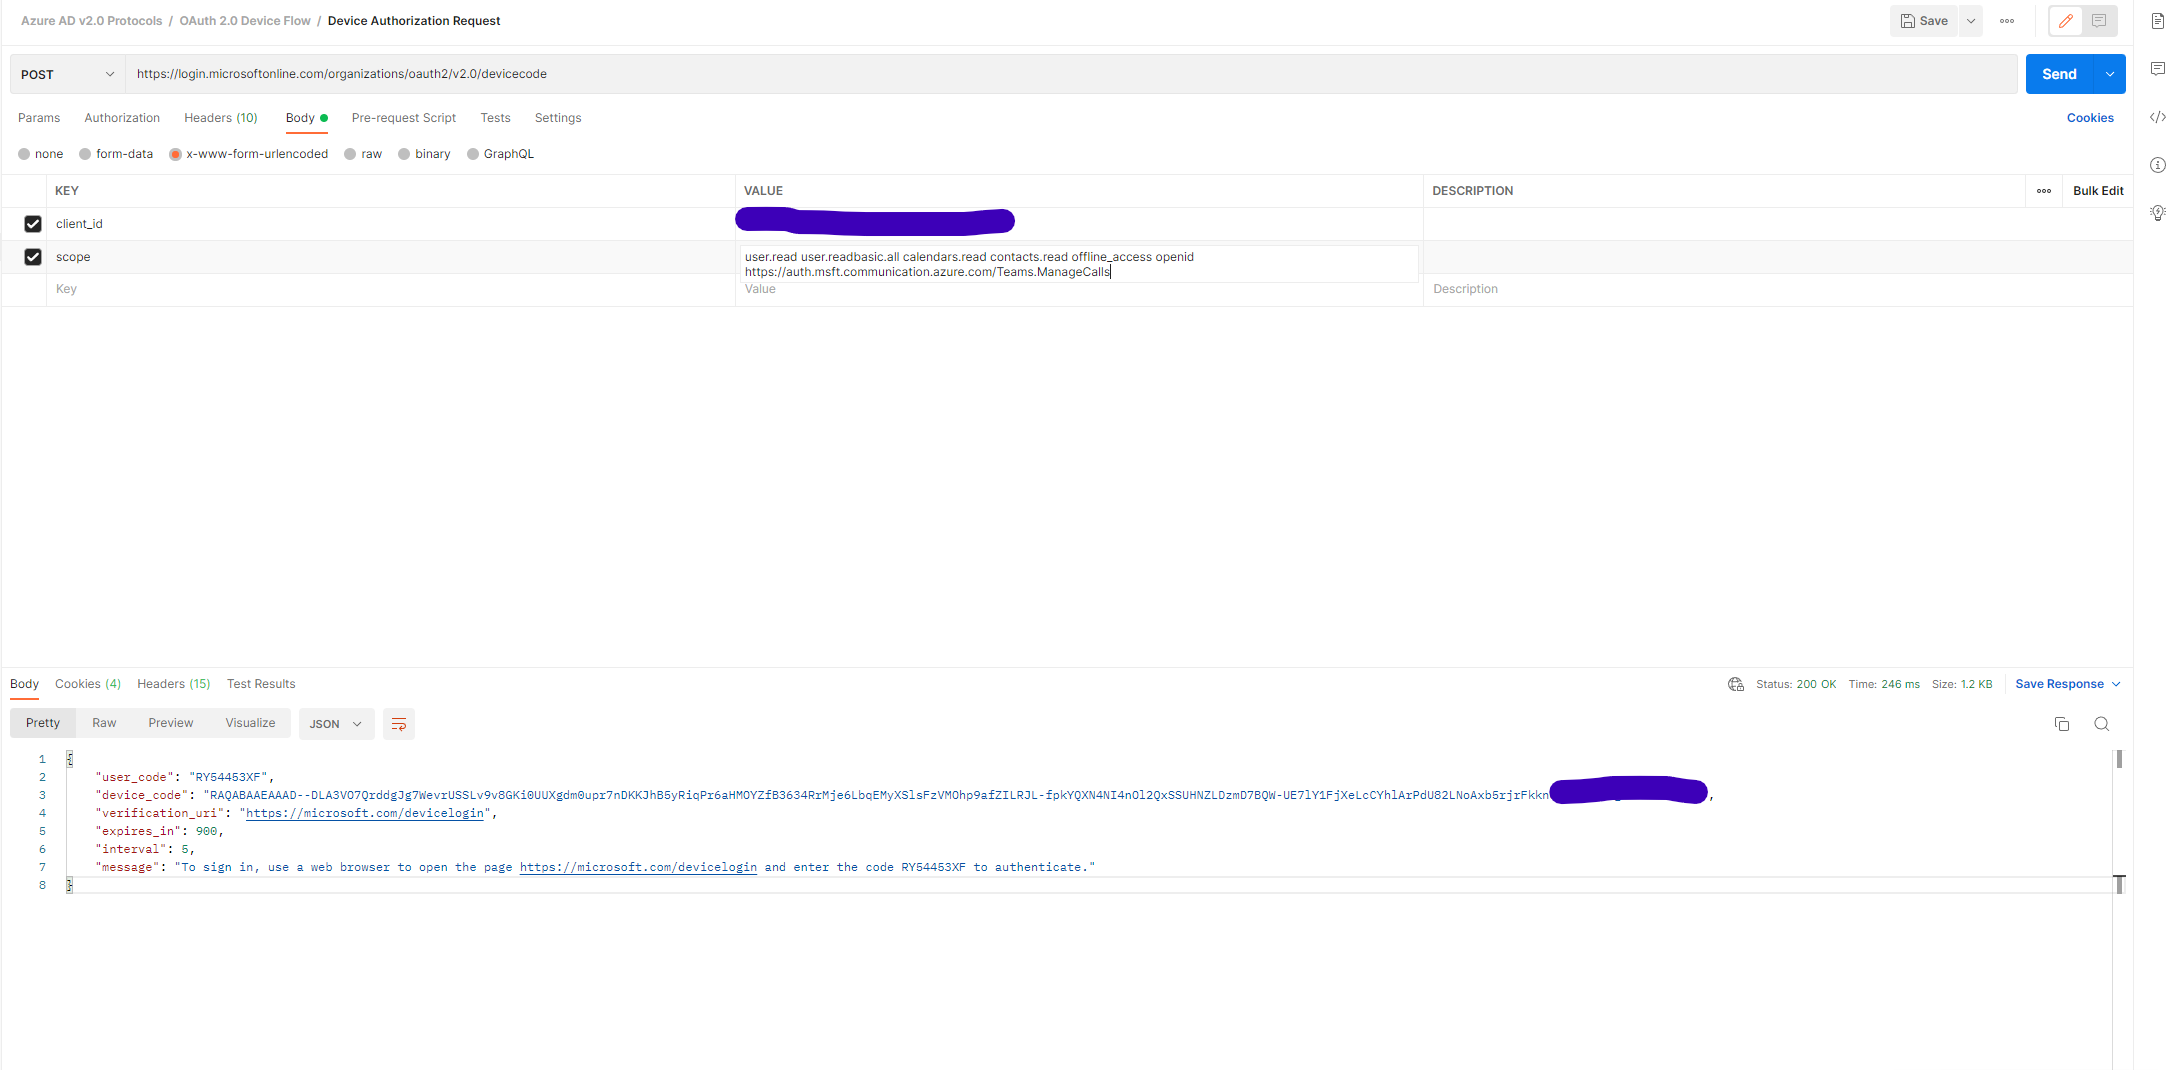This screenshot has height=1070, width=2182.
Task: Open the POST method dropdown
Action: point(68,74)
